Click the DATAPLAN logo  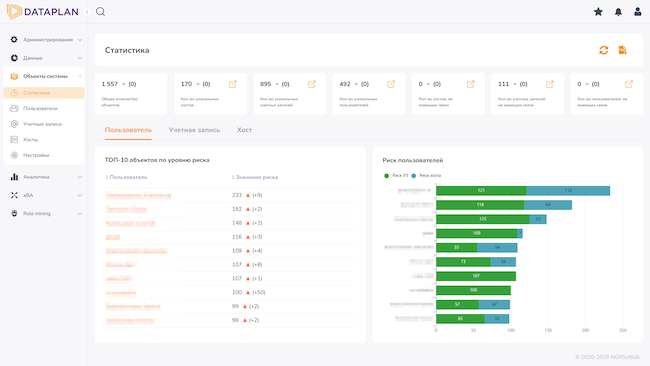coord(43,12)
